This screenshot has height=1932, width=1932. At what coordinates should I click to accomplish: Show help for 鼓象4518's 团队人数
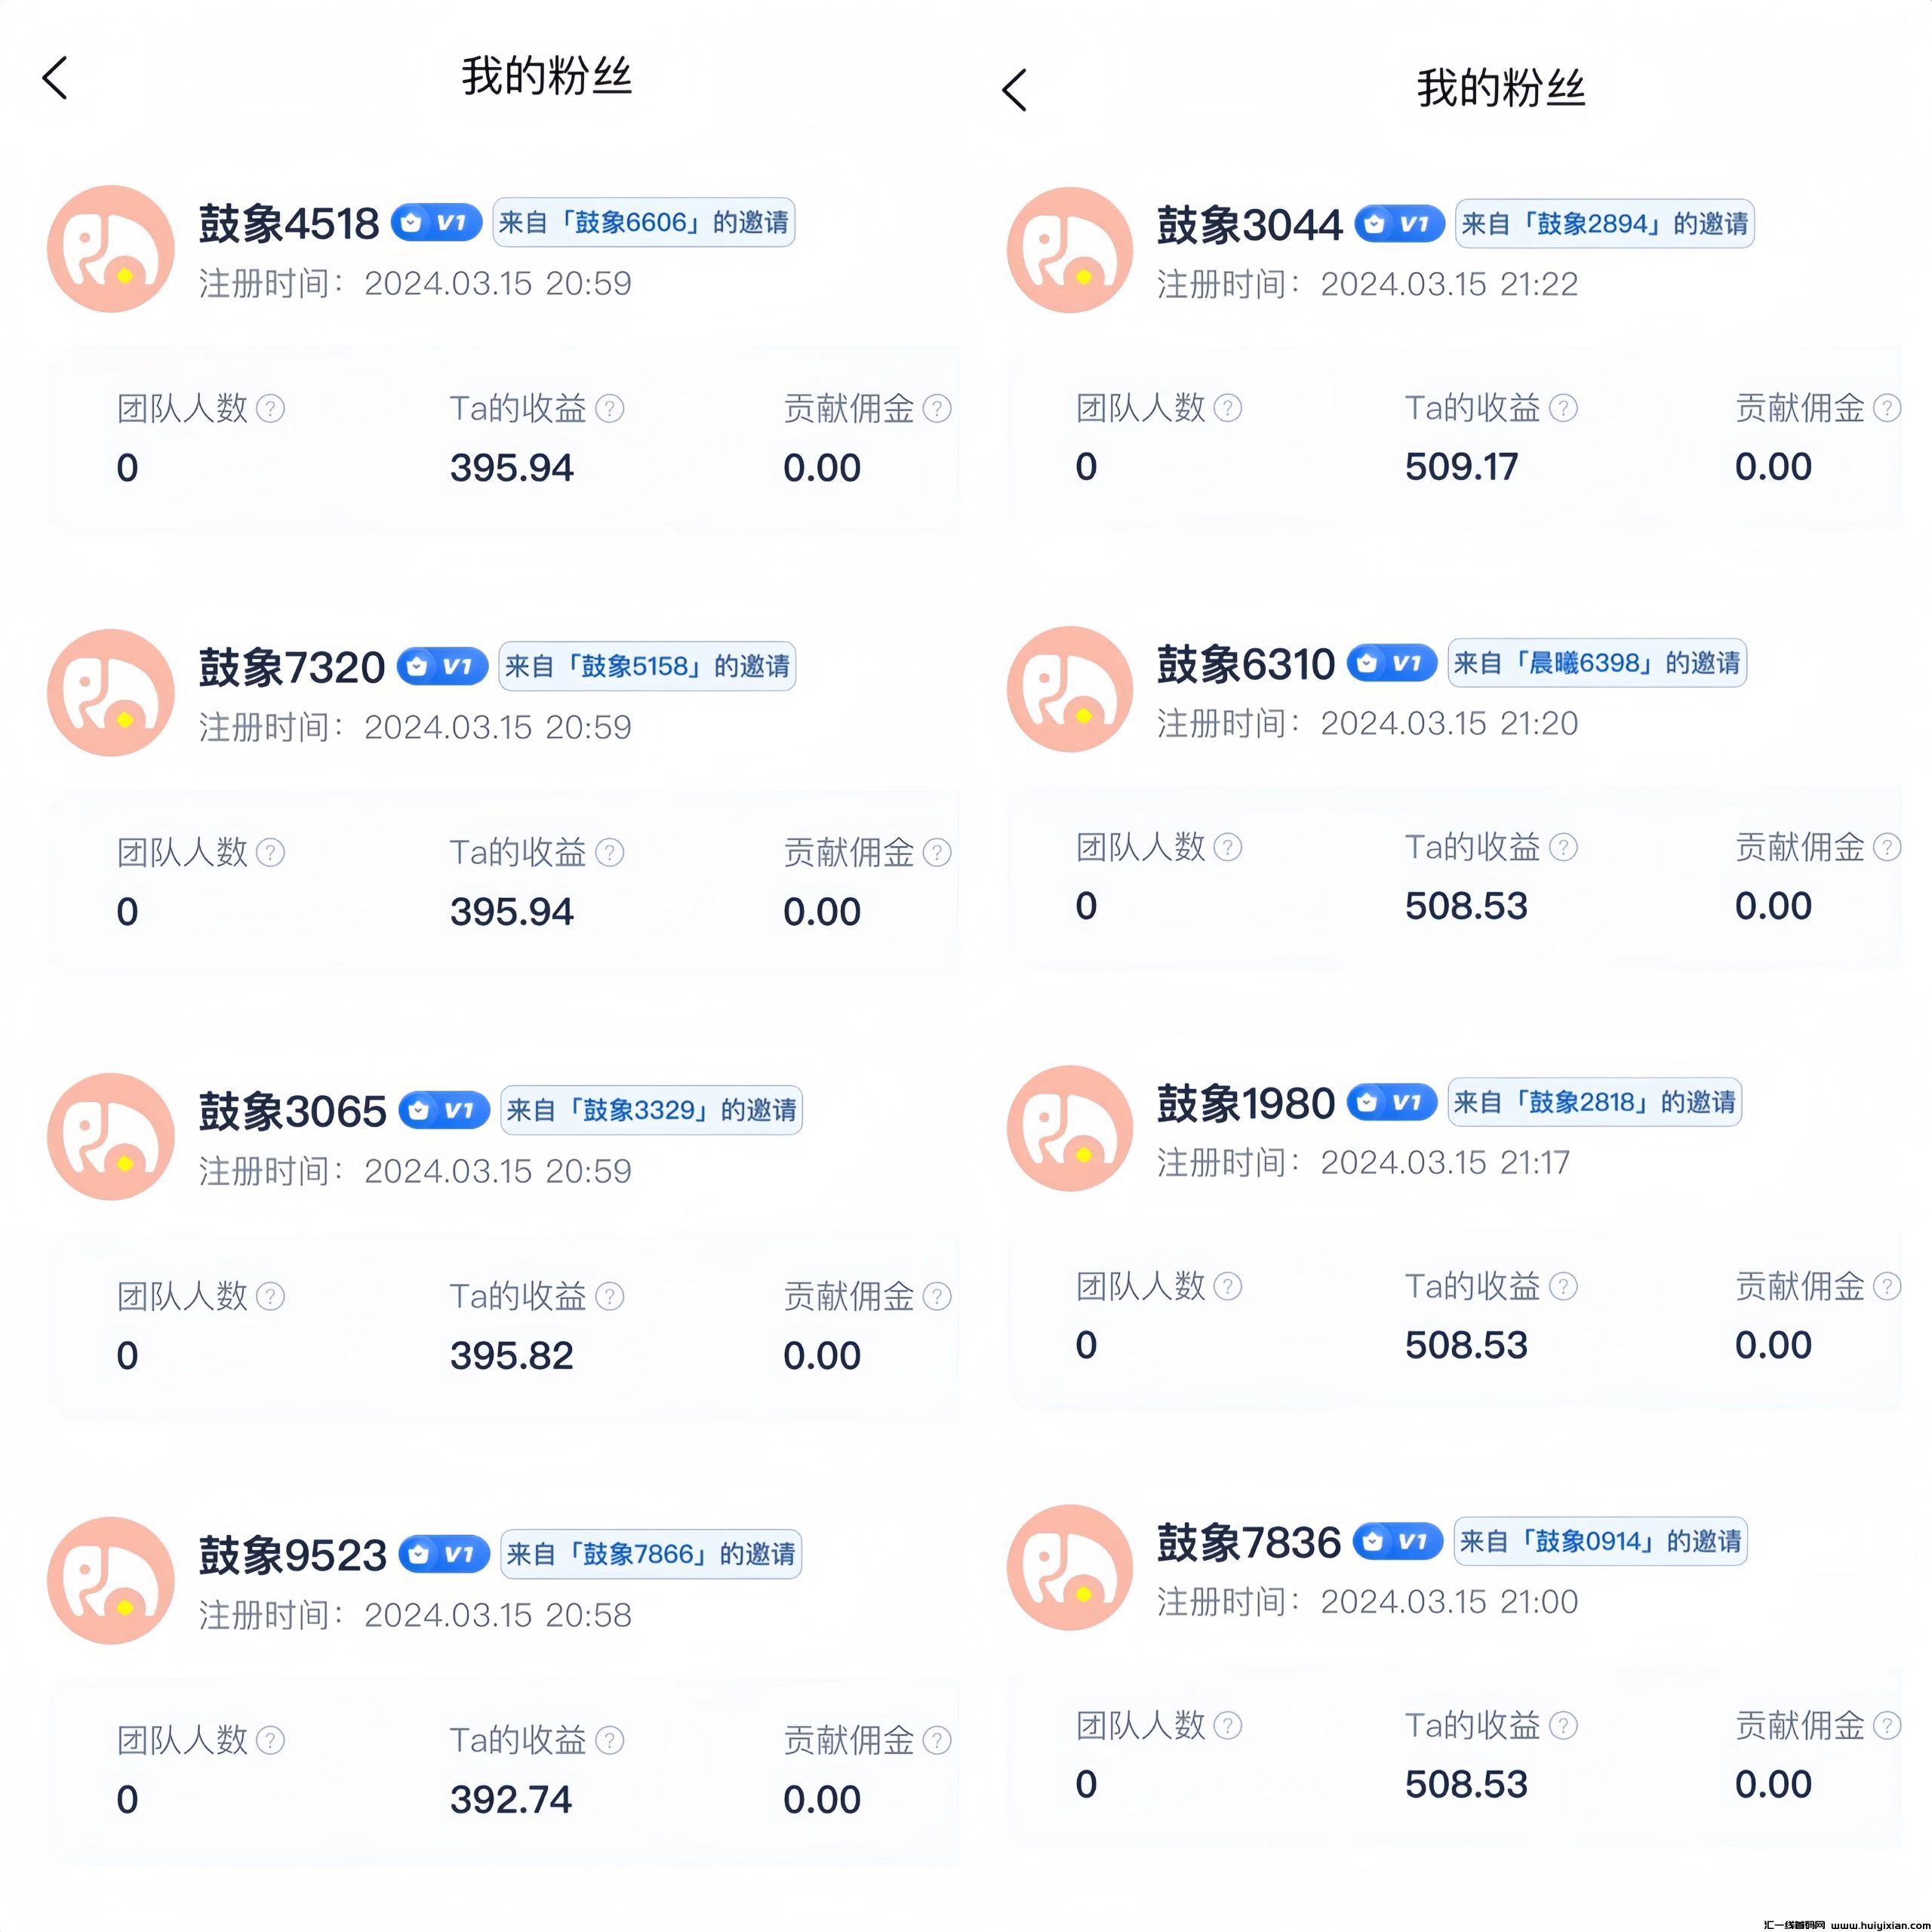(x=270, y=408)
